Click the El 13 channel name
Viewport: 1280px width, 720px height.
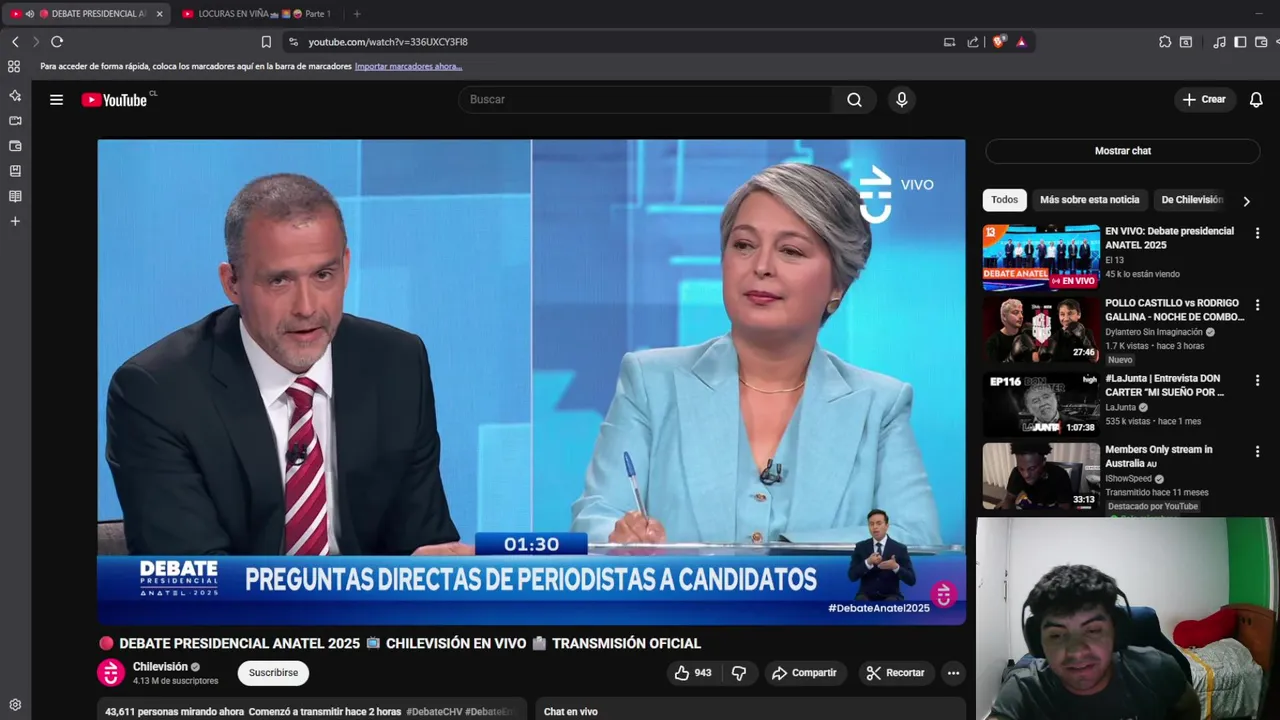(x=1116, y=260)
